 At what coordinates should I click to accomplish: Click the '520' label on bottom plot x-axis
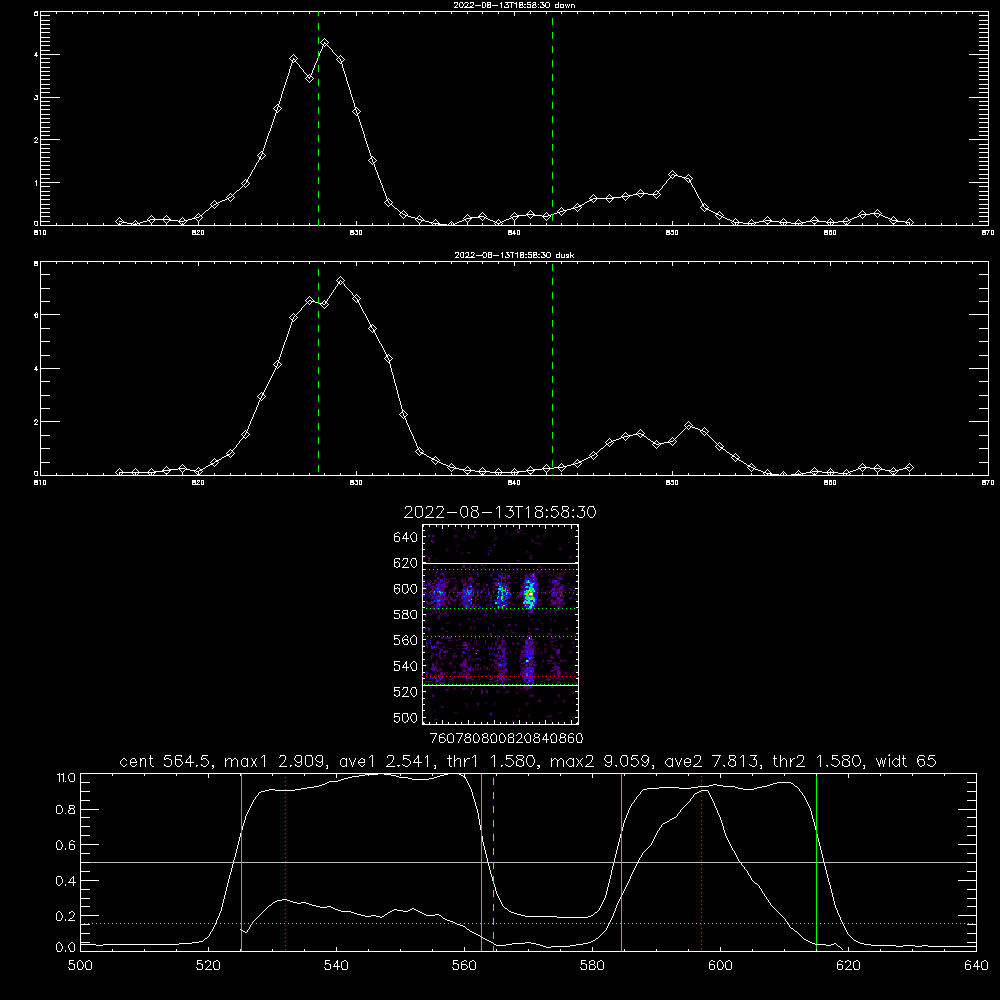point(208,966)
